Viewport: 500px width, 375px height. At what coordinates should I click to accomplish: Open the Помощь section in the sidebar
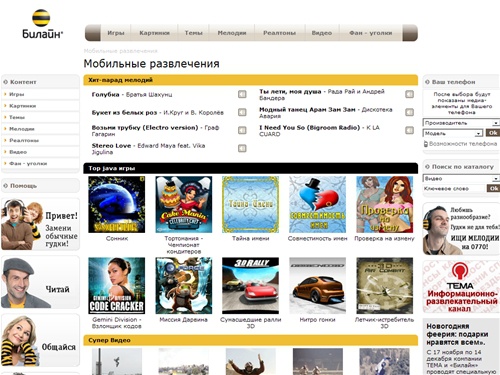(40, 186)
